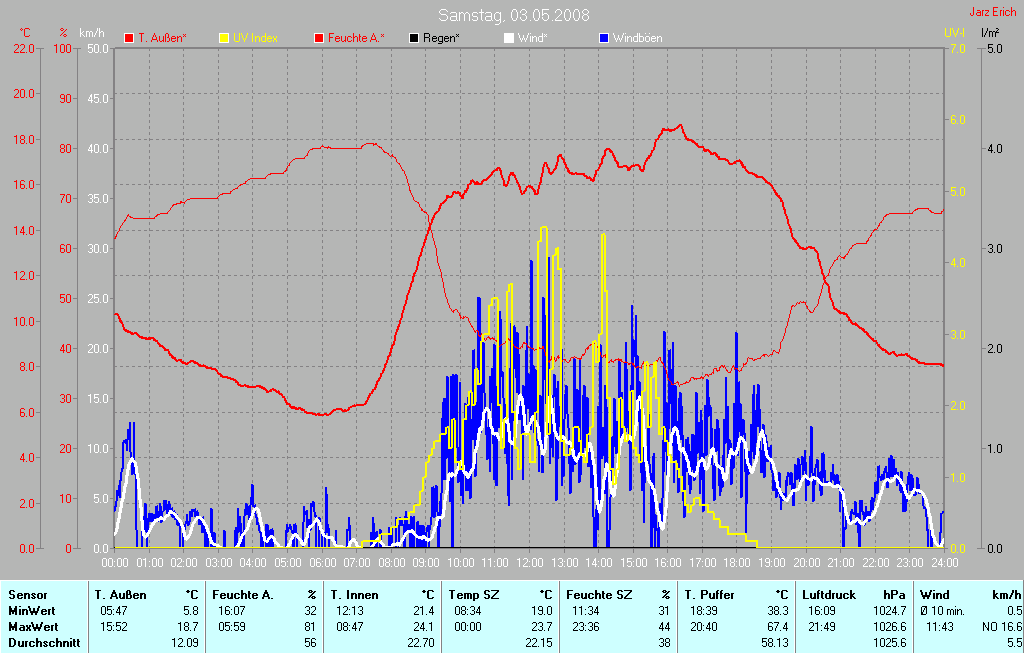The width and height of the screenshot is (1024, 653).
Task: Select the 'T. Außen*' legend label
Action: pyautogui.click(x=162, y=38)
